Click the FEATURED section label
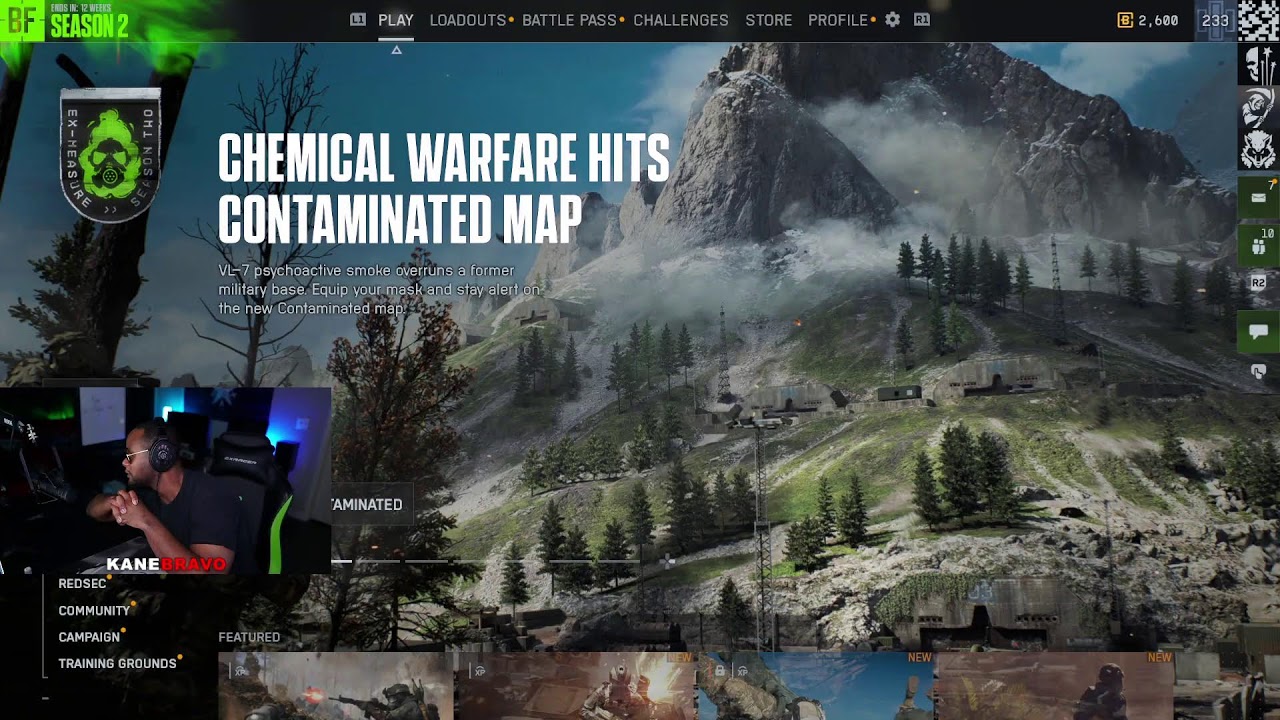The height and width of the screenshot is (720, 1280). (x=249, y=637)
